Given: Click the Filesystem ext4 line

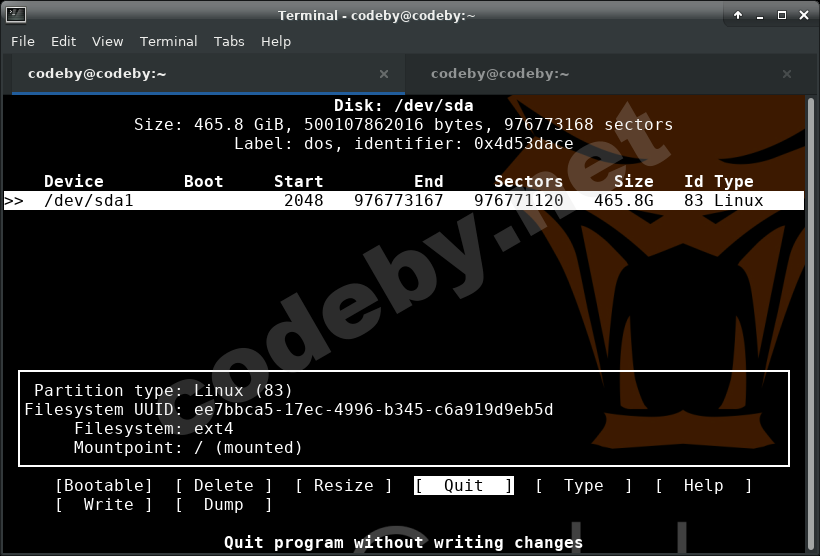Looking at the screenshot, I should (x=154, y=429).
